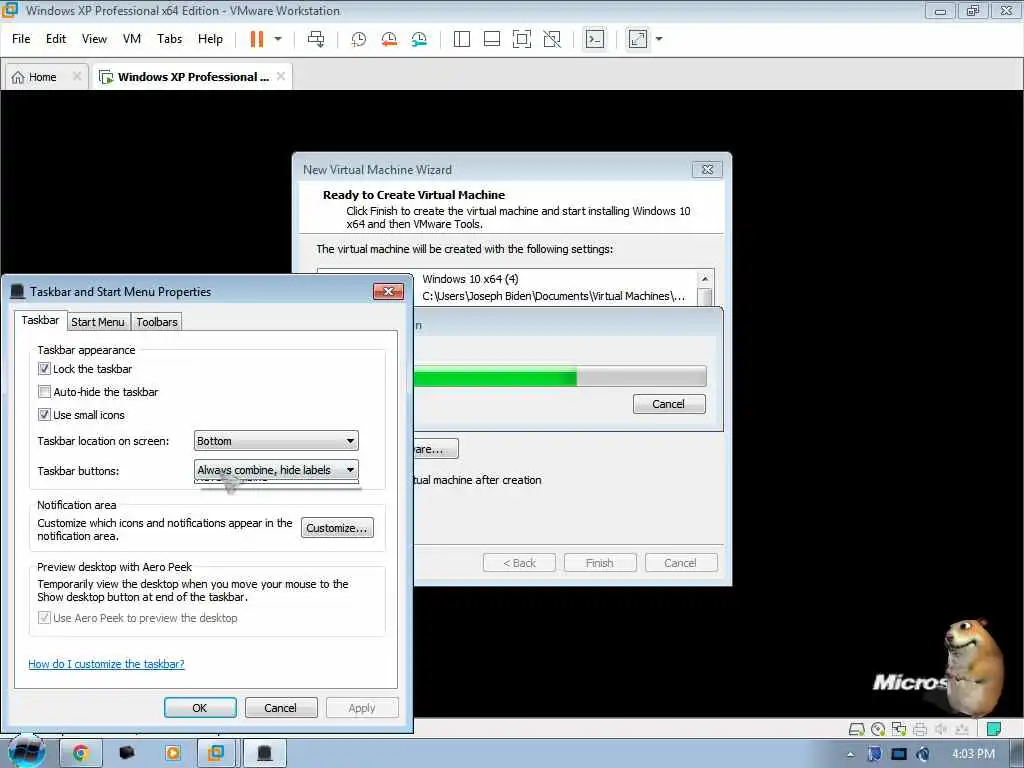Click the Windows Start orb
Screen dimensions: 1024x768
click(x=26, y=752)
